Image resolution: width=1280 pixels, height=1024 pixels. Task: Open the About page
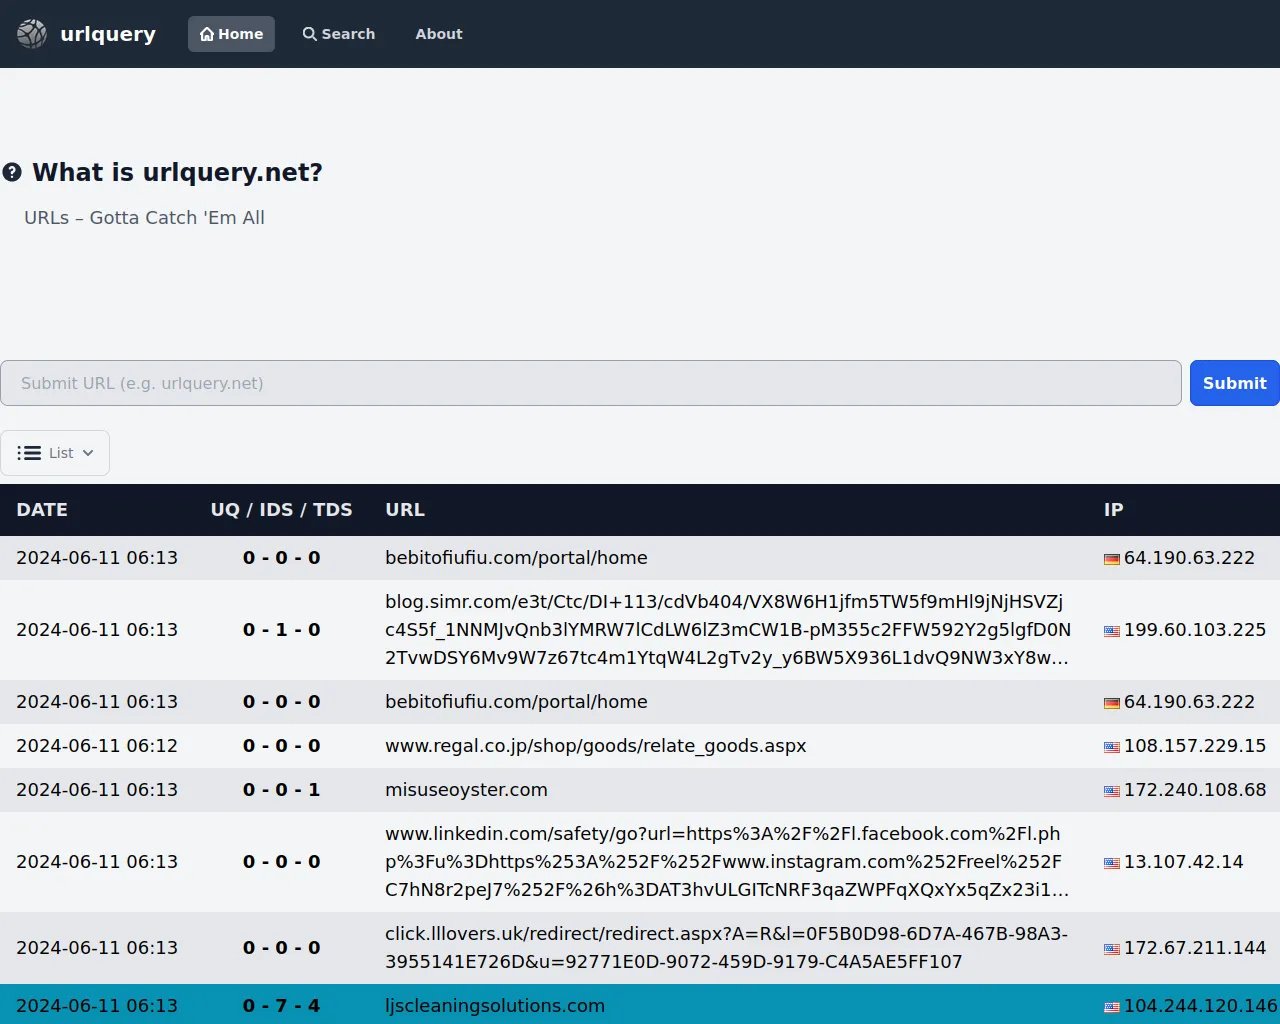pos(439,34)
